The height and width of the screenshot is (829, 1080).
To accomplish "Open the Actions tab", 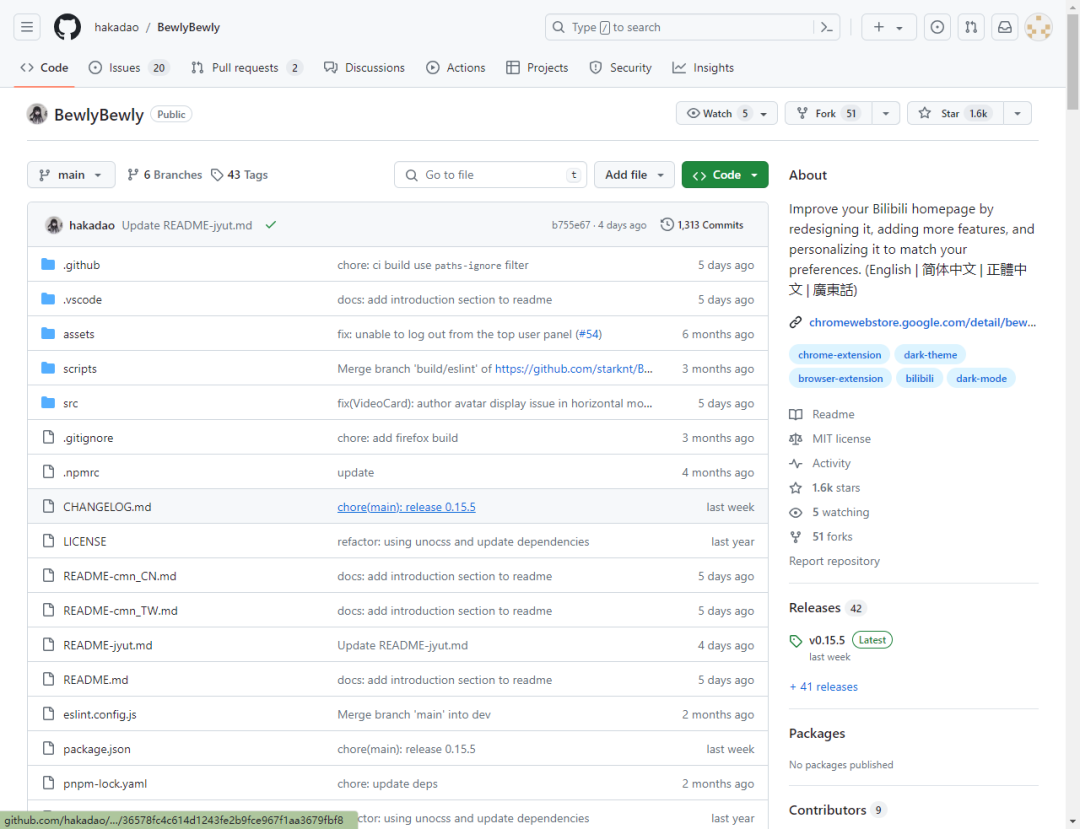I will (455, 67).
